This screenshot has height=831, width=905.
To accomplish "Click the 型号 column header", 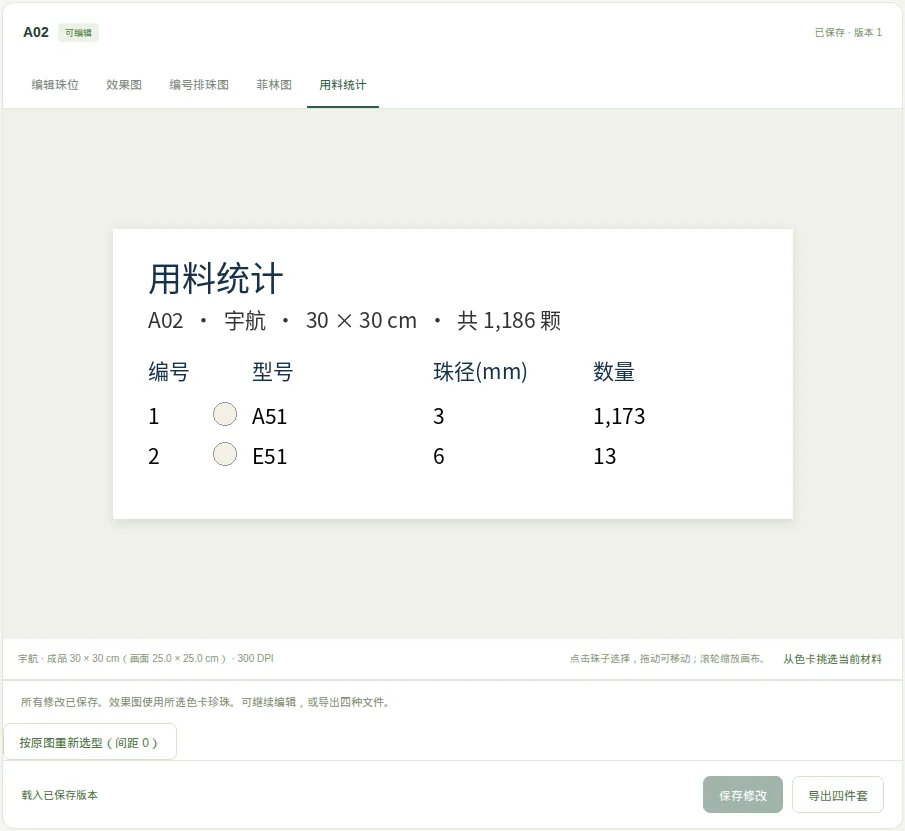I will point(273,372).
